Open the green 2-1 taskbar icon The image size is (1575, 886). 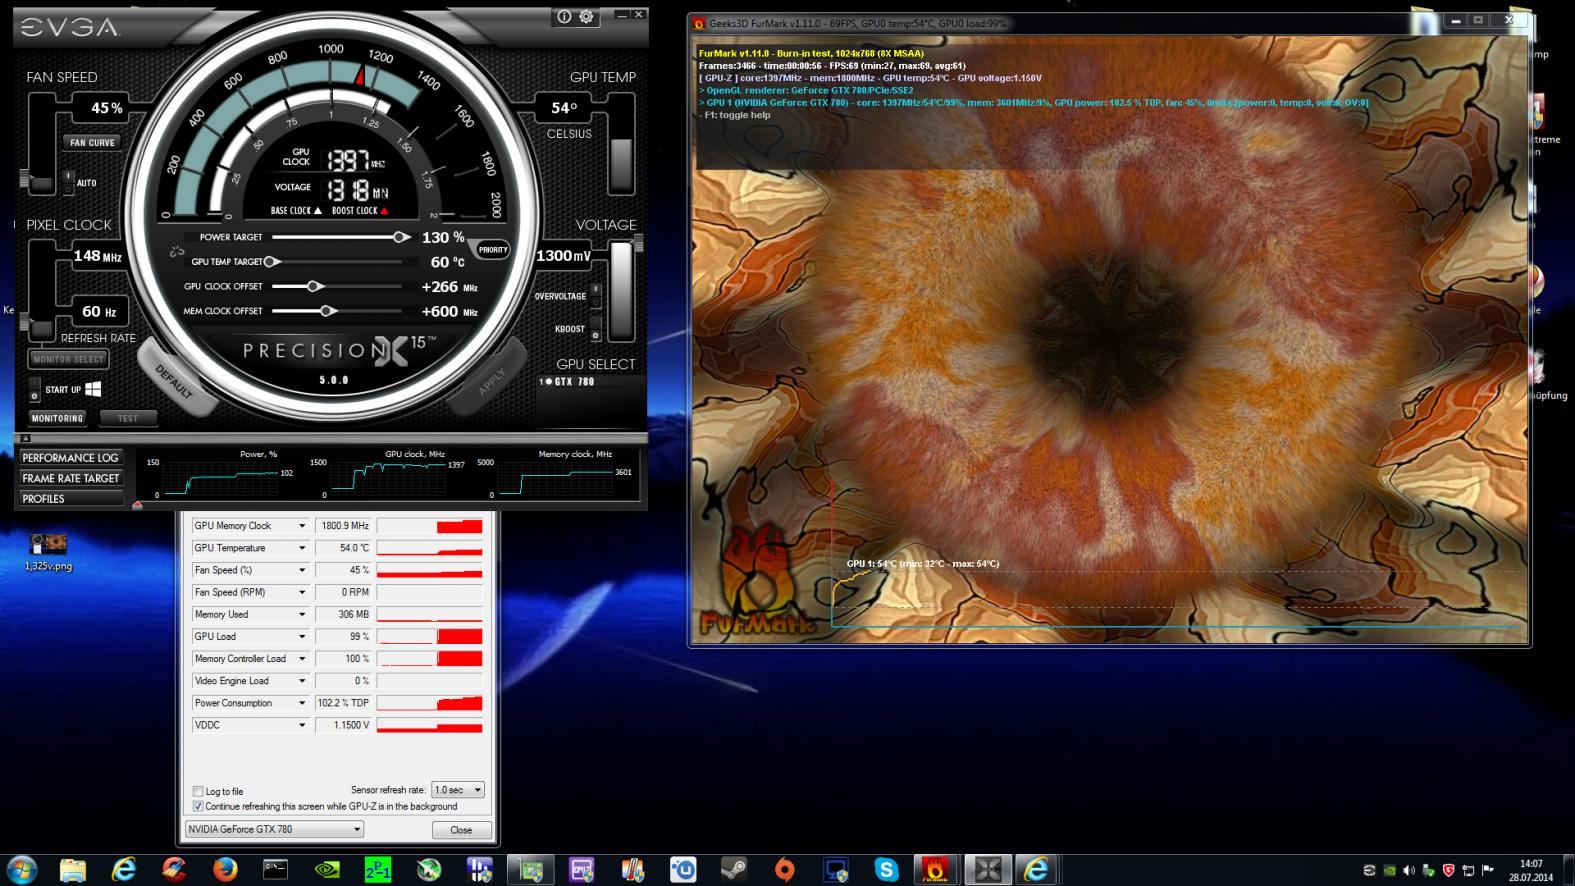[x=378, y=869]
